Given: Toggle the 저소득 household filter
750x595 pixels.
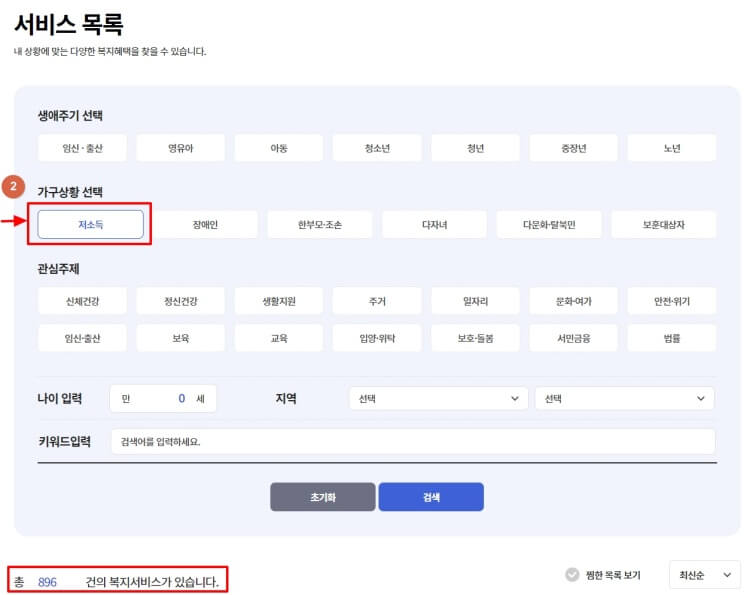Looking at the screenshot, I should point(90,224).
